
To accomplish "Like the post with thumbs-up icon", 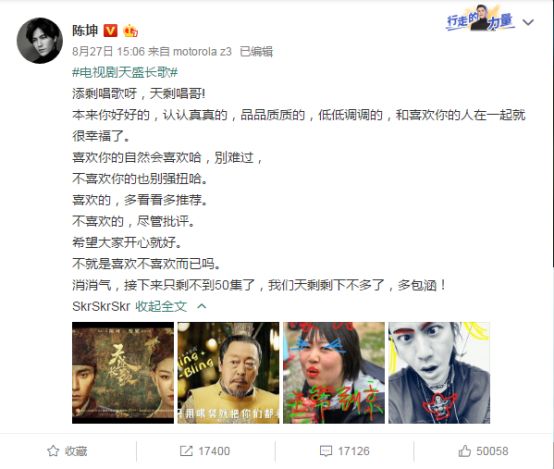I will coord(464,451).
